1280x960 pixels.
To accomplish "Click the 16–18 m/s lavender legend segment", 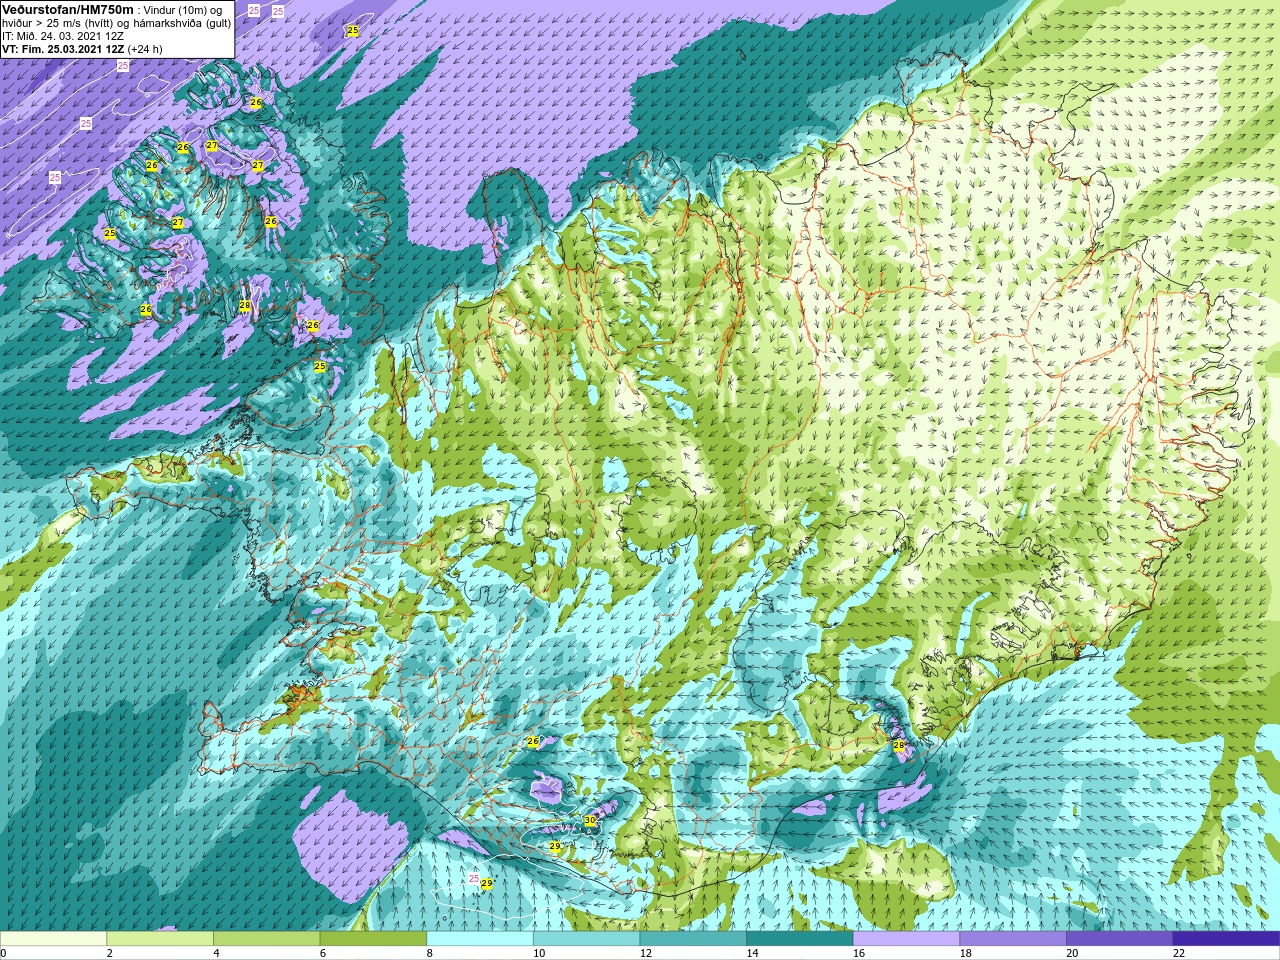I will pos(906,939).
